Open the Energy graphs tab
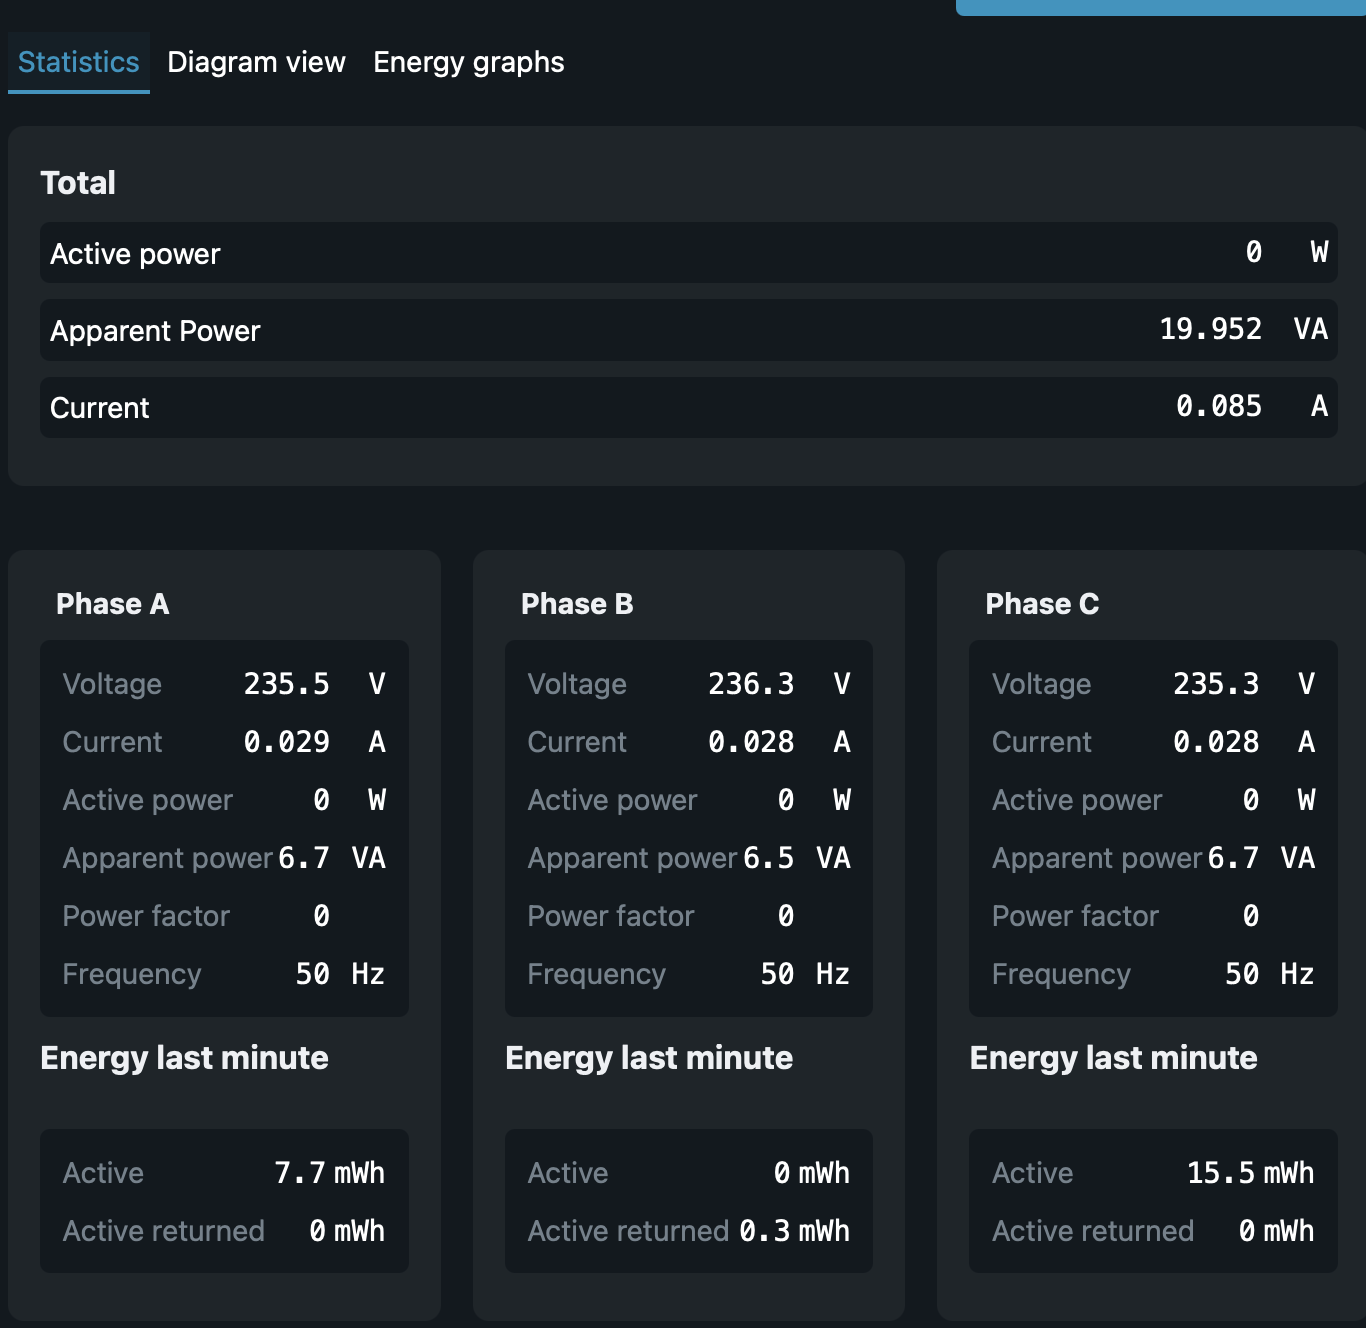This screenshot has width=1366, height=1328. click(468, 62)
